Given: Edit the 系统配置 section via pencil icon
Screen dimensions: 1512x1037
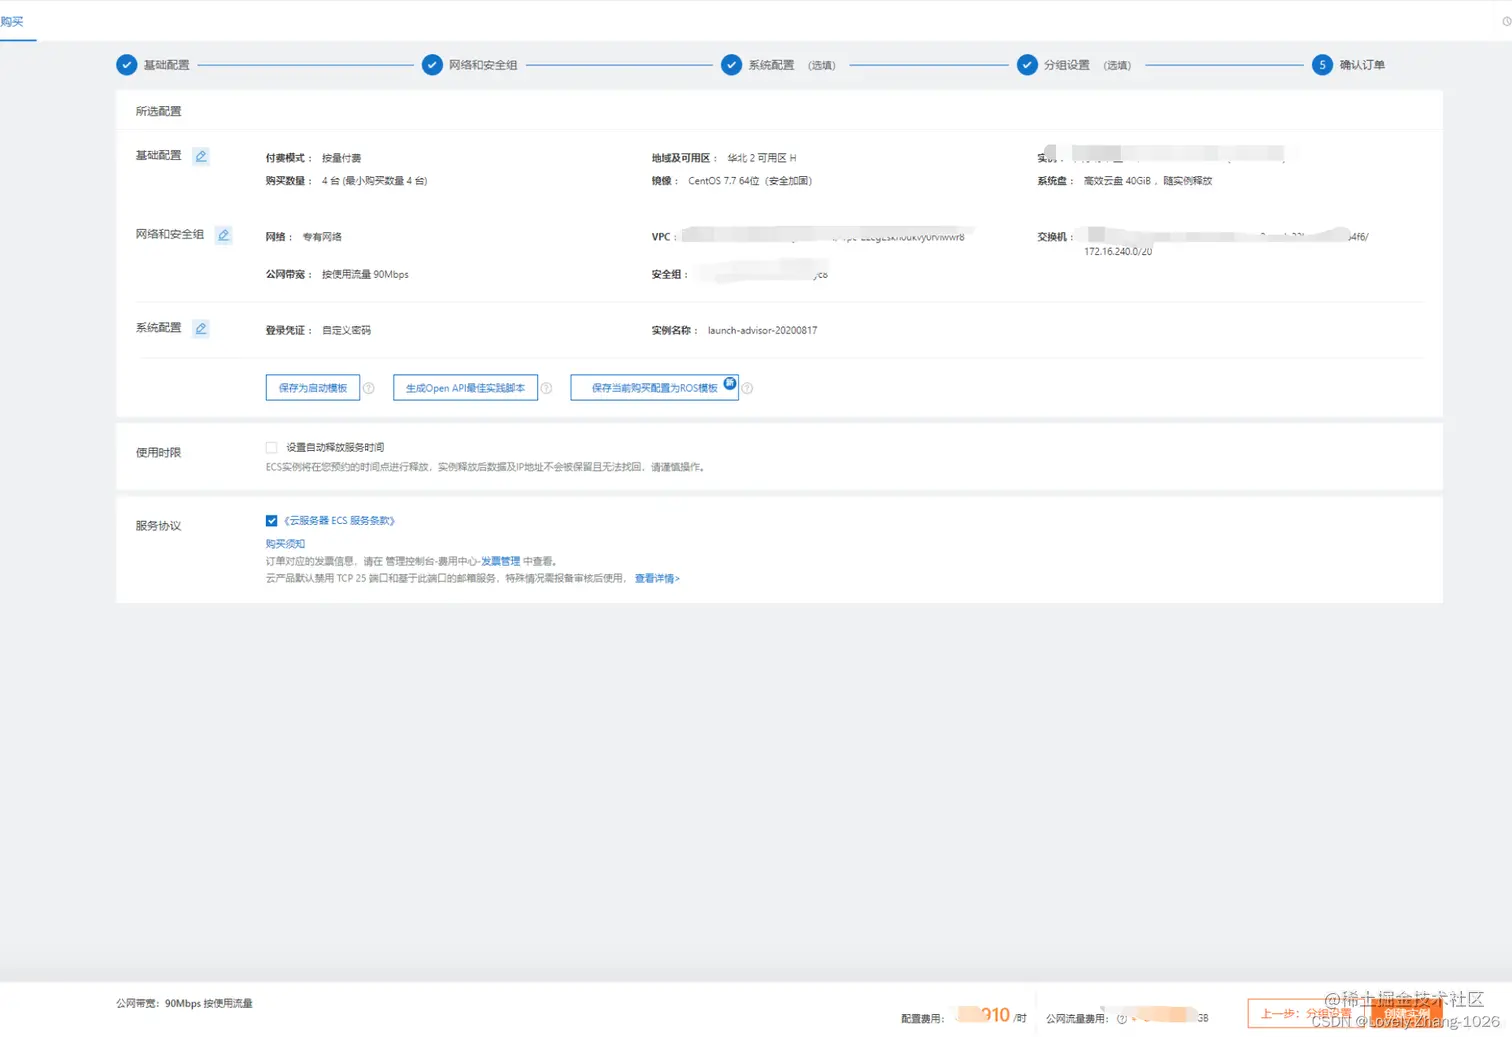Looking at the screenshot, I should (x=201, y=328).
